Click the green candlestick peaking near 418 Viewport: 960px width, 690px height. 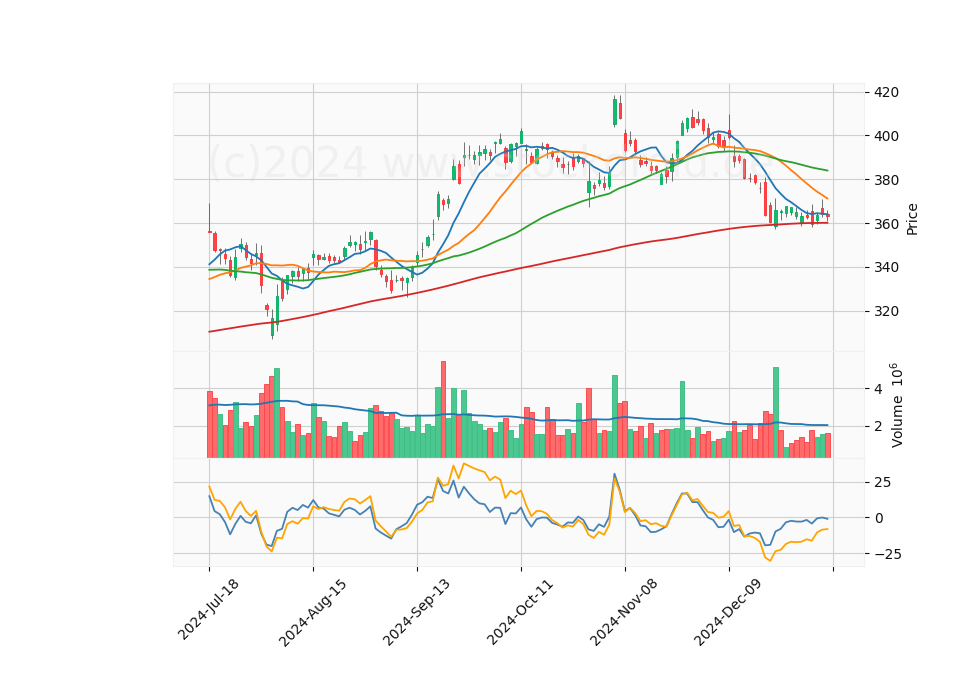pos(615,111)
